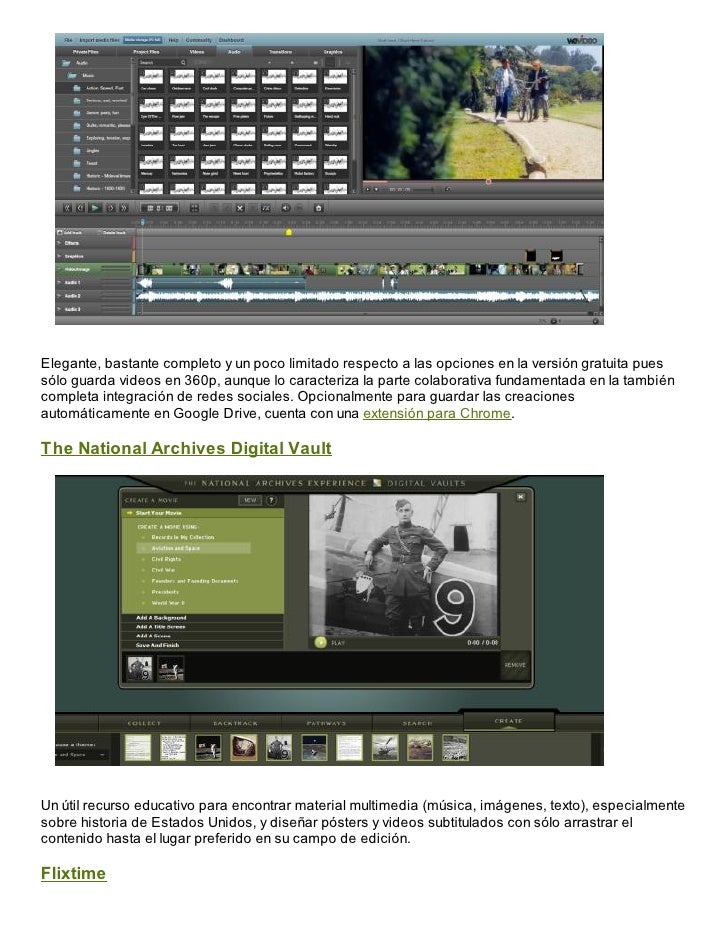728x942 pixels.
Task: Open the 'extensión para Chrome' link
Action: pos(437,413)
